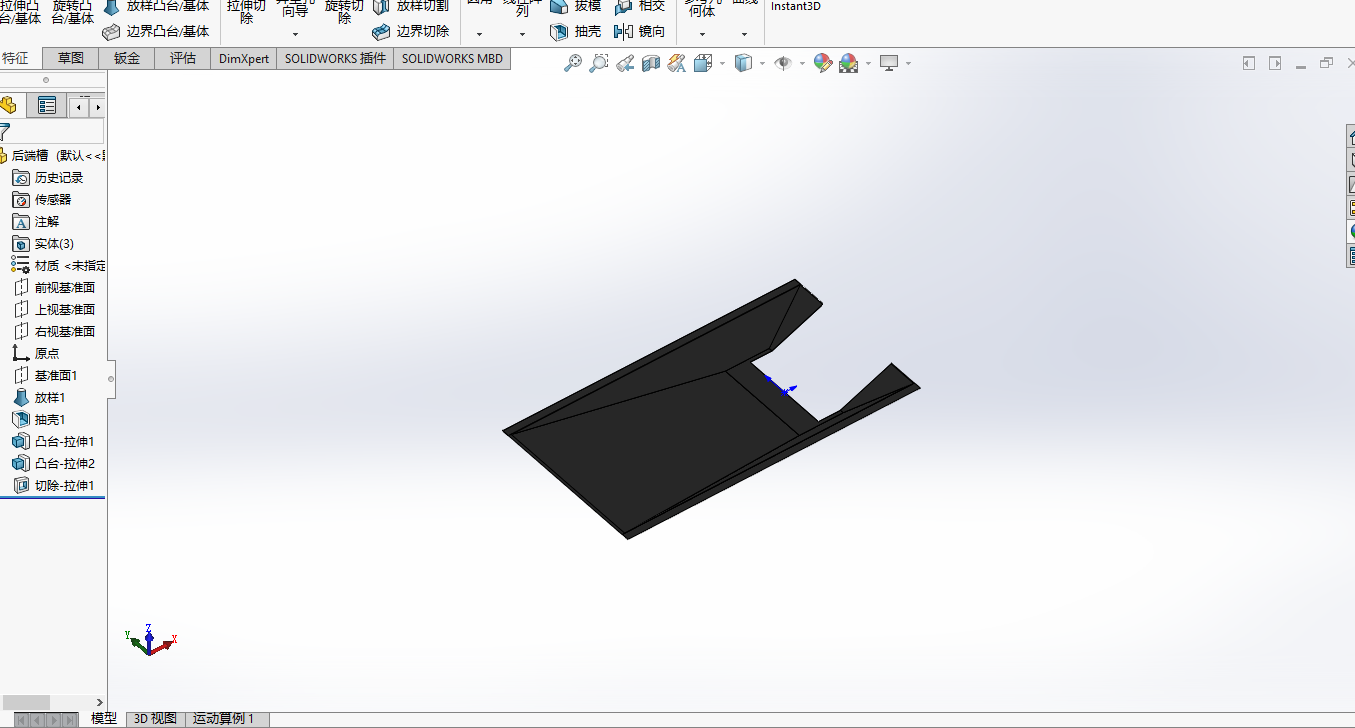Click the Previous View icon
This screenshot has width=1355, height=728.
pyautogui.click(x=625, y=63)
